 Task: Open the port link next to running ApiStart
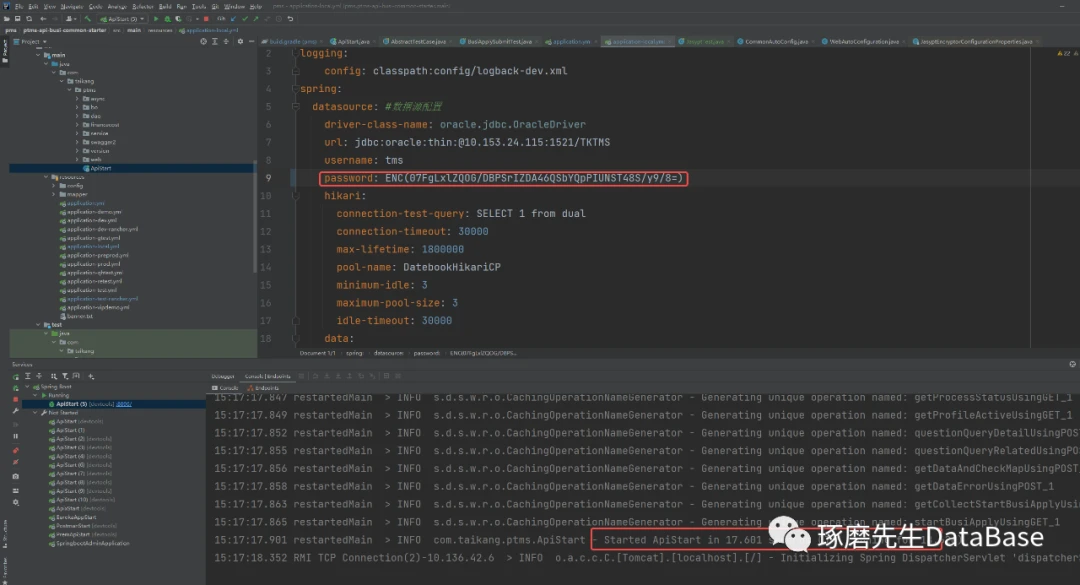tap(124, 404)
